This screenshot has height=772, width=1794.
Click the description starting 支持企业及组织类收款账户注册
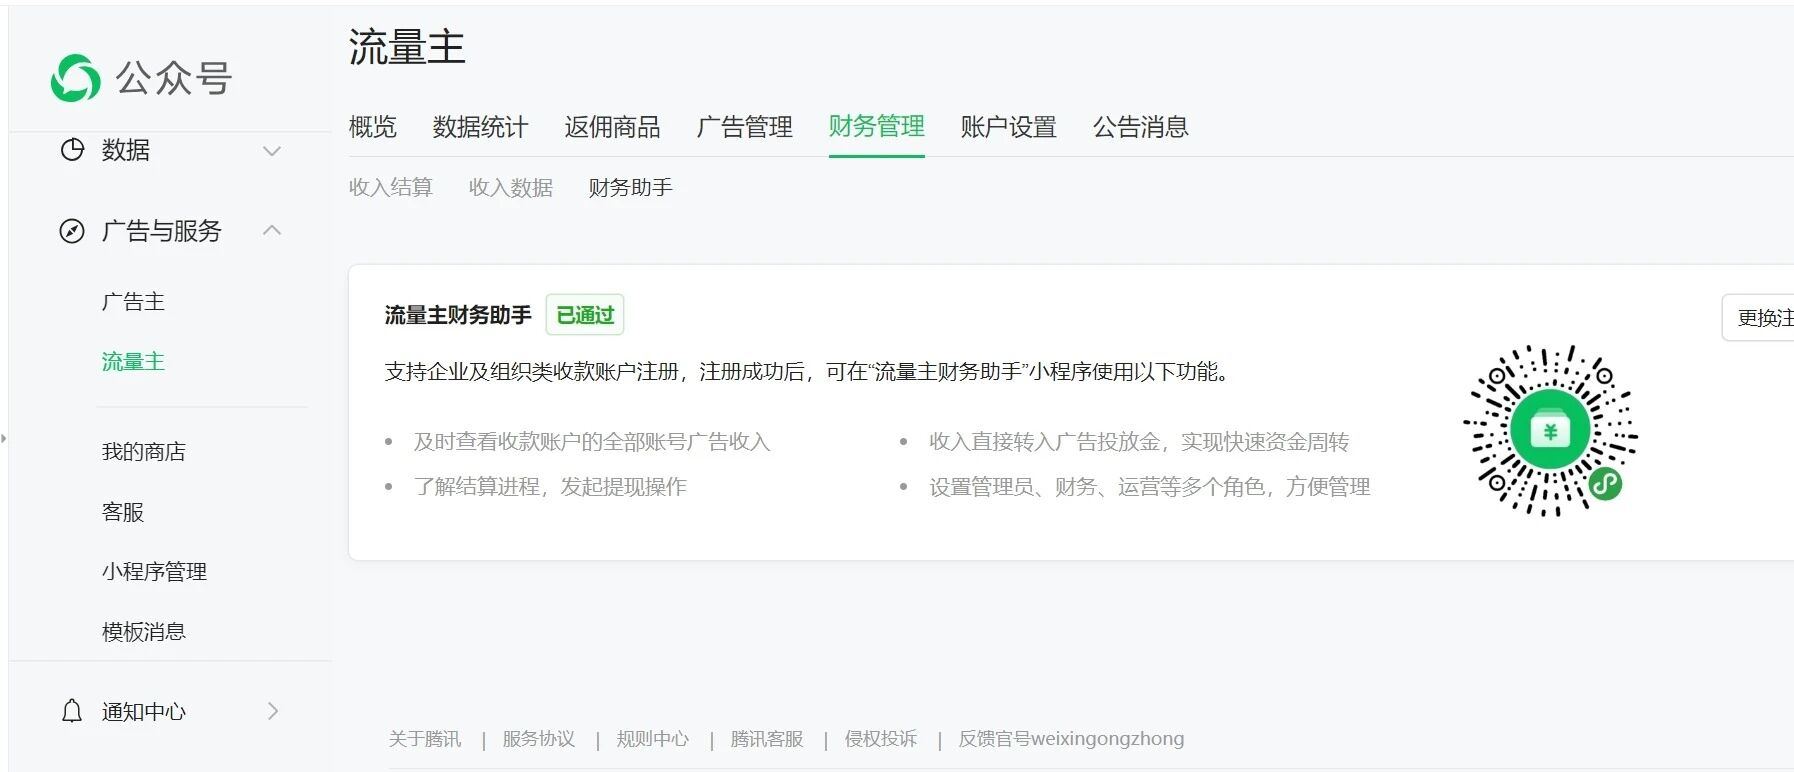pyautogui.click(x=807, y=372)
